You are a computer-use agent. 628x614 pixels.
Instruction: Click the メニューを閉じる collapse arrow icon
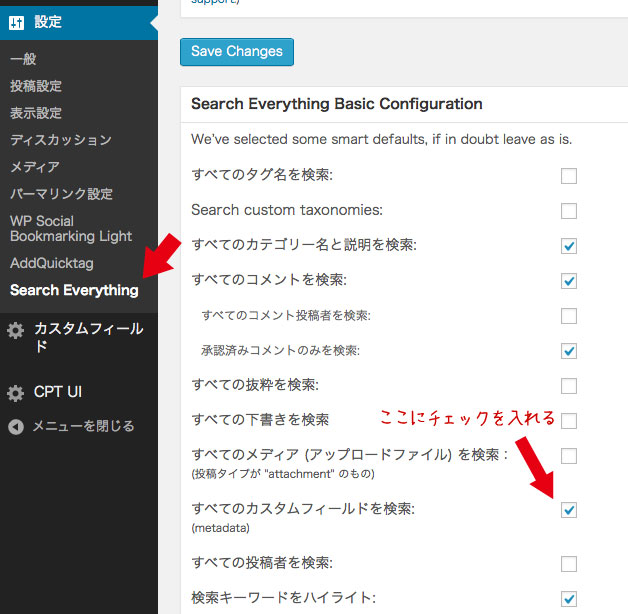16,427
